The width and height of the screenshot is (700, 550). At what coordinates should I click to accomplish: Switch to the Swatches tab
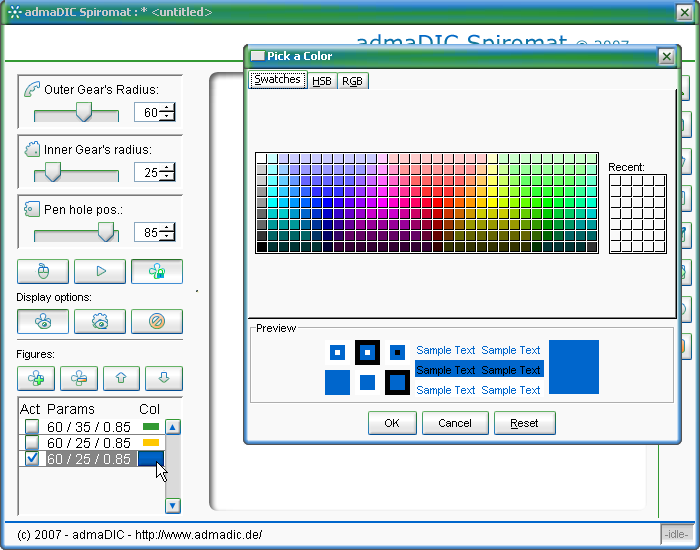pyautogui.click(x=277, y=80)
